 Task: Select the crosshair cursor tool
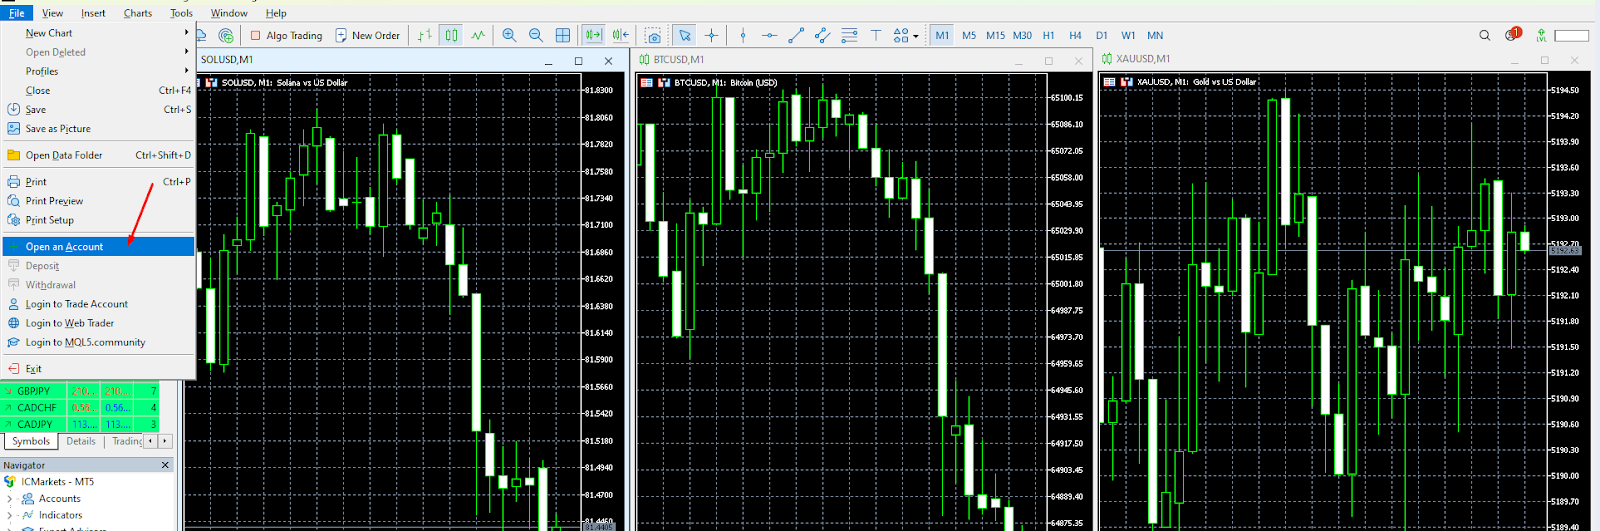(x=711, y=35)
